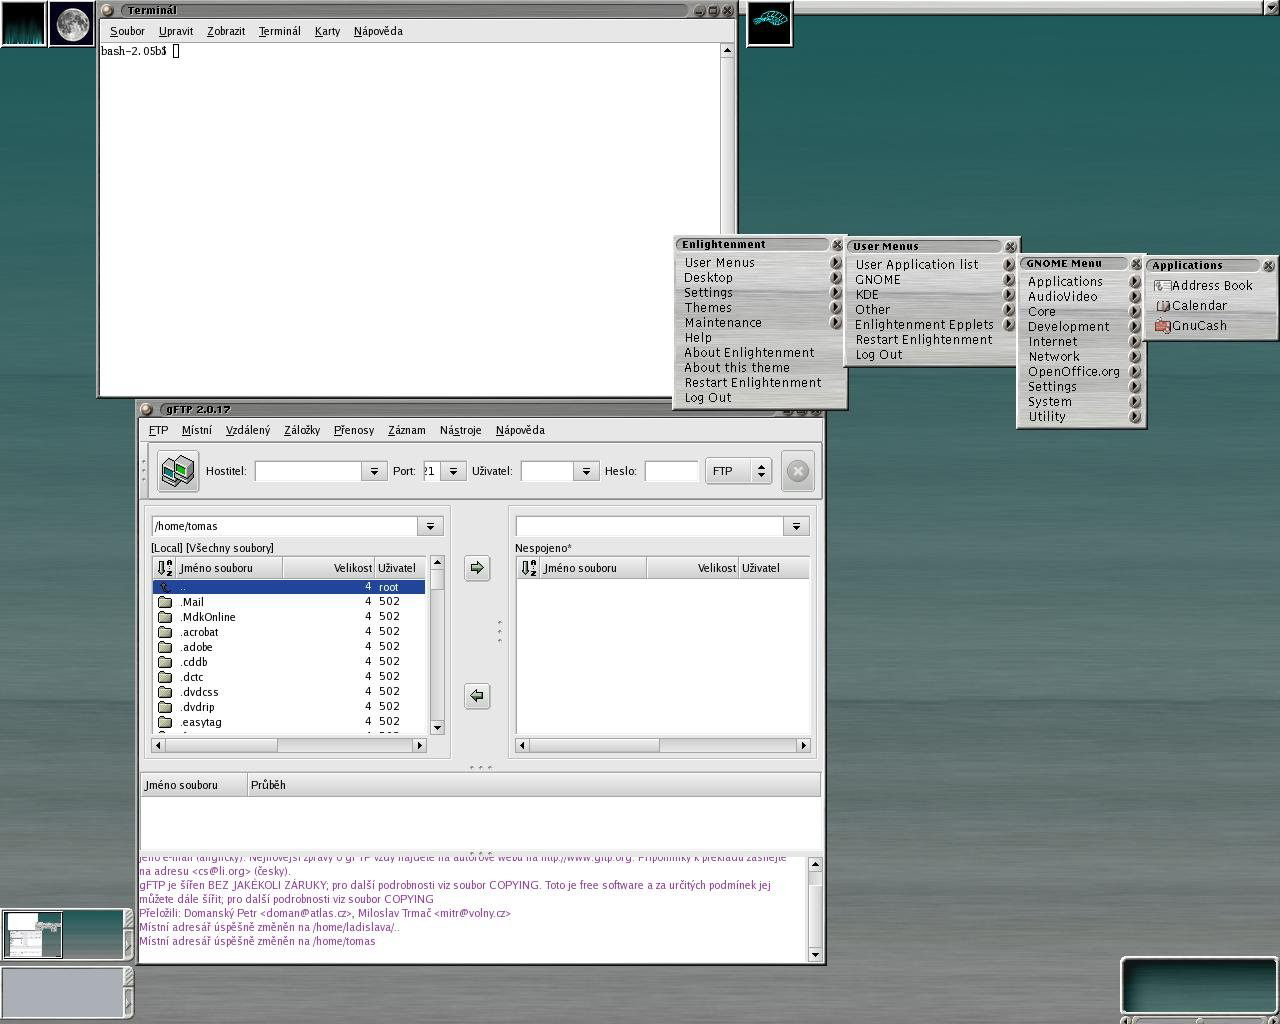Click the local list horizontal scrollbar
The height and width of the screenshot is (1024, 1280).
289,745
